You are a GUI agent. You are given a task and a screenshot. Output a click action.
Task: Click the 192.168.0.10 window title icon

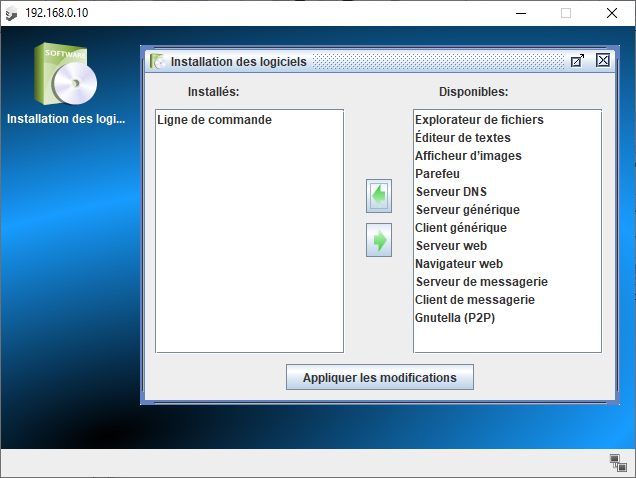[12, 13]
